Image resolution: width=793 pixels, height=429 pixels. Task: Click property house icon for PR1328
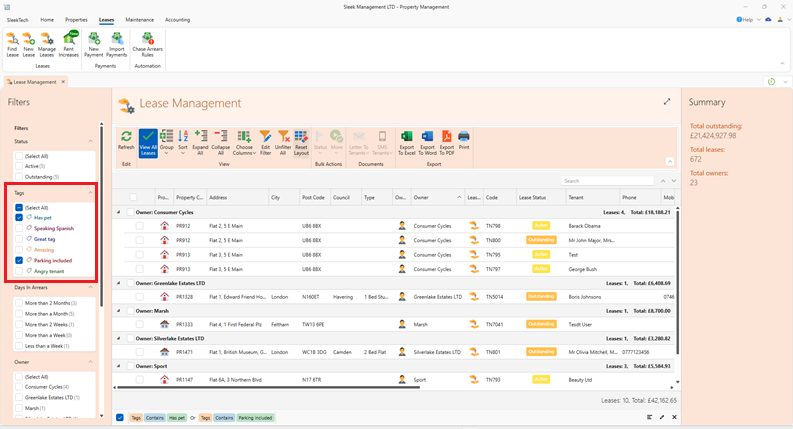tap(164, 296)
